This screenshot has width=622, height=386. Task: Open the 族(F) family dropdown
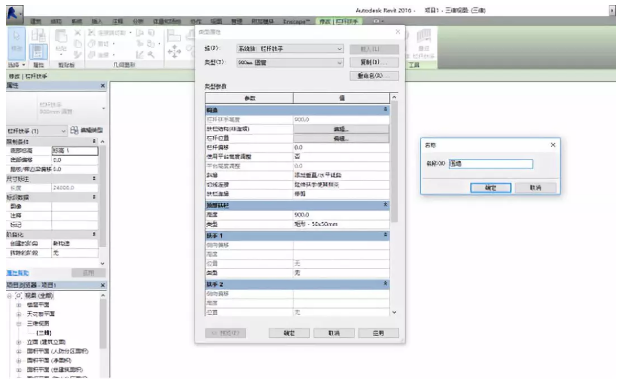[290, 49]
